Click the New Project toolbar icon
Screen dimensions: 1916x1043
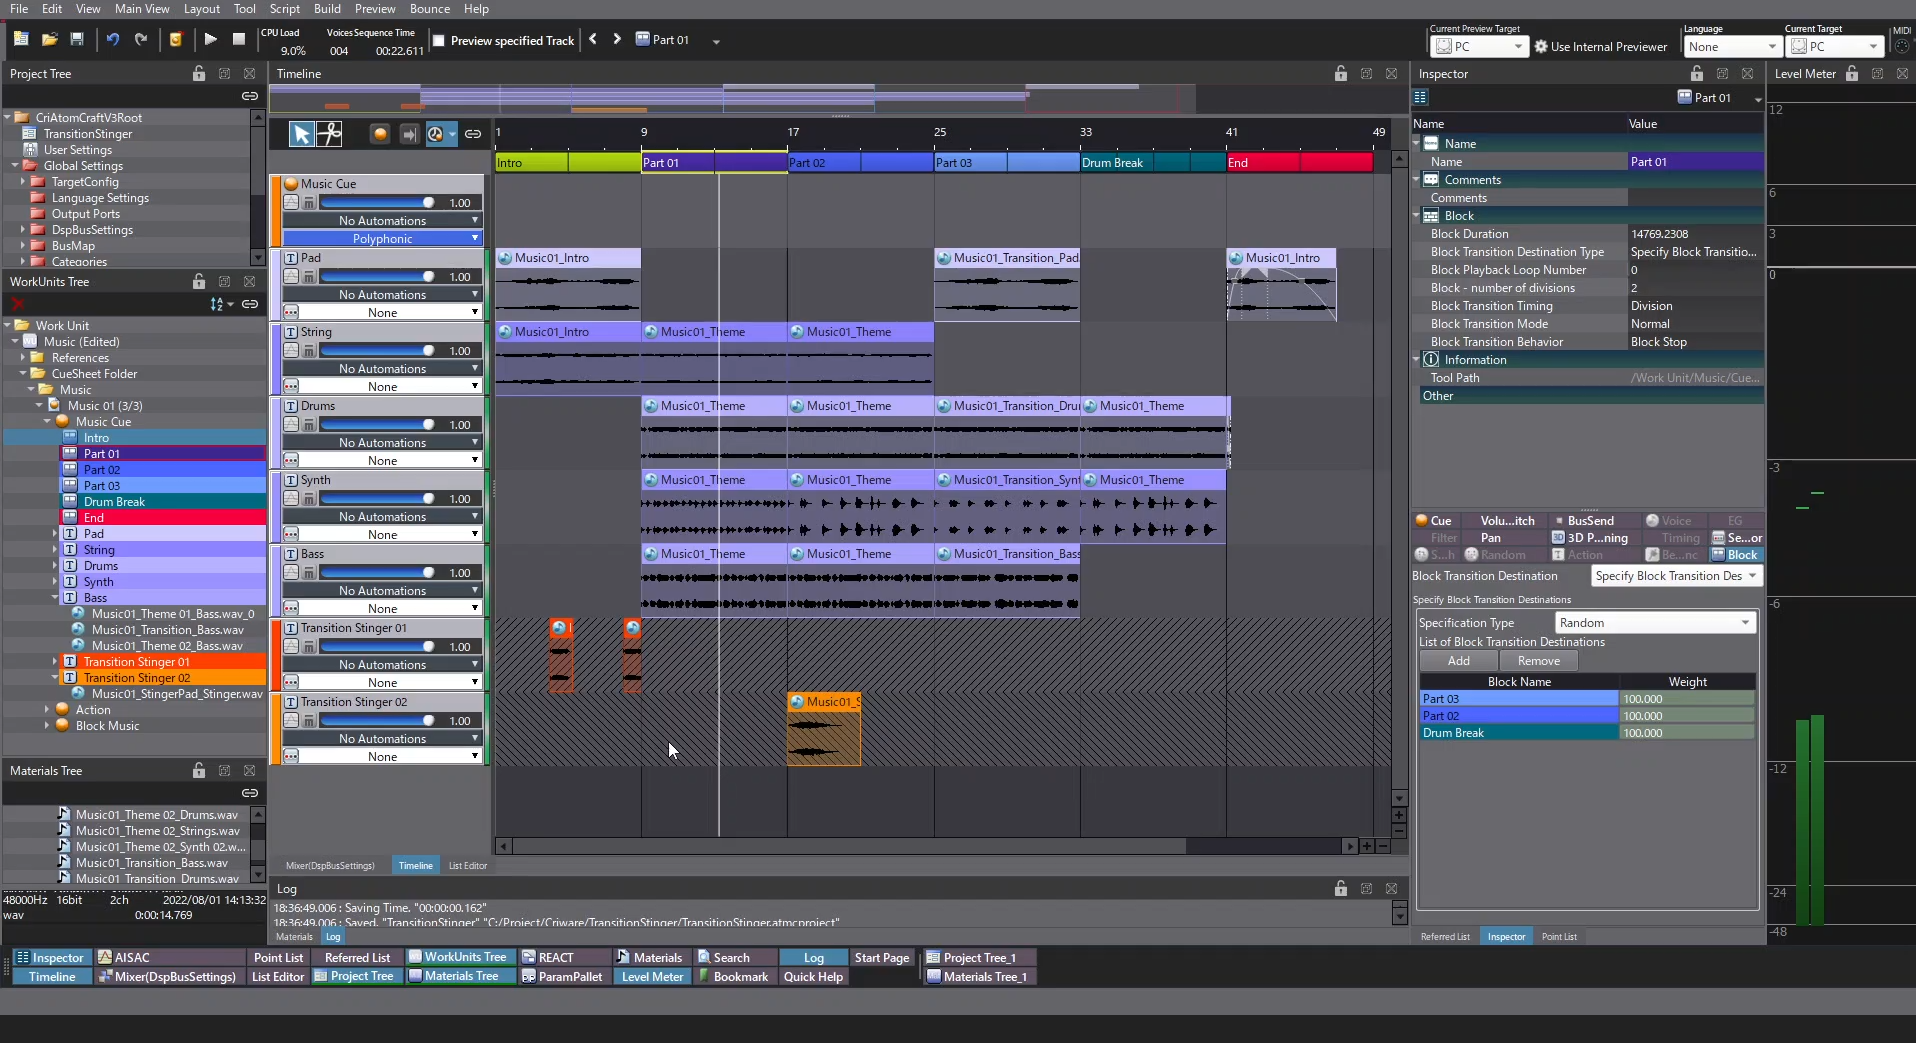pyautogui.click(x=21, y=39)
